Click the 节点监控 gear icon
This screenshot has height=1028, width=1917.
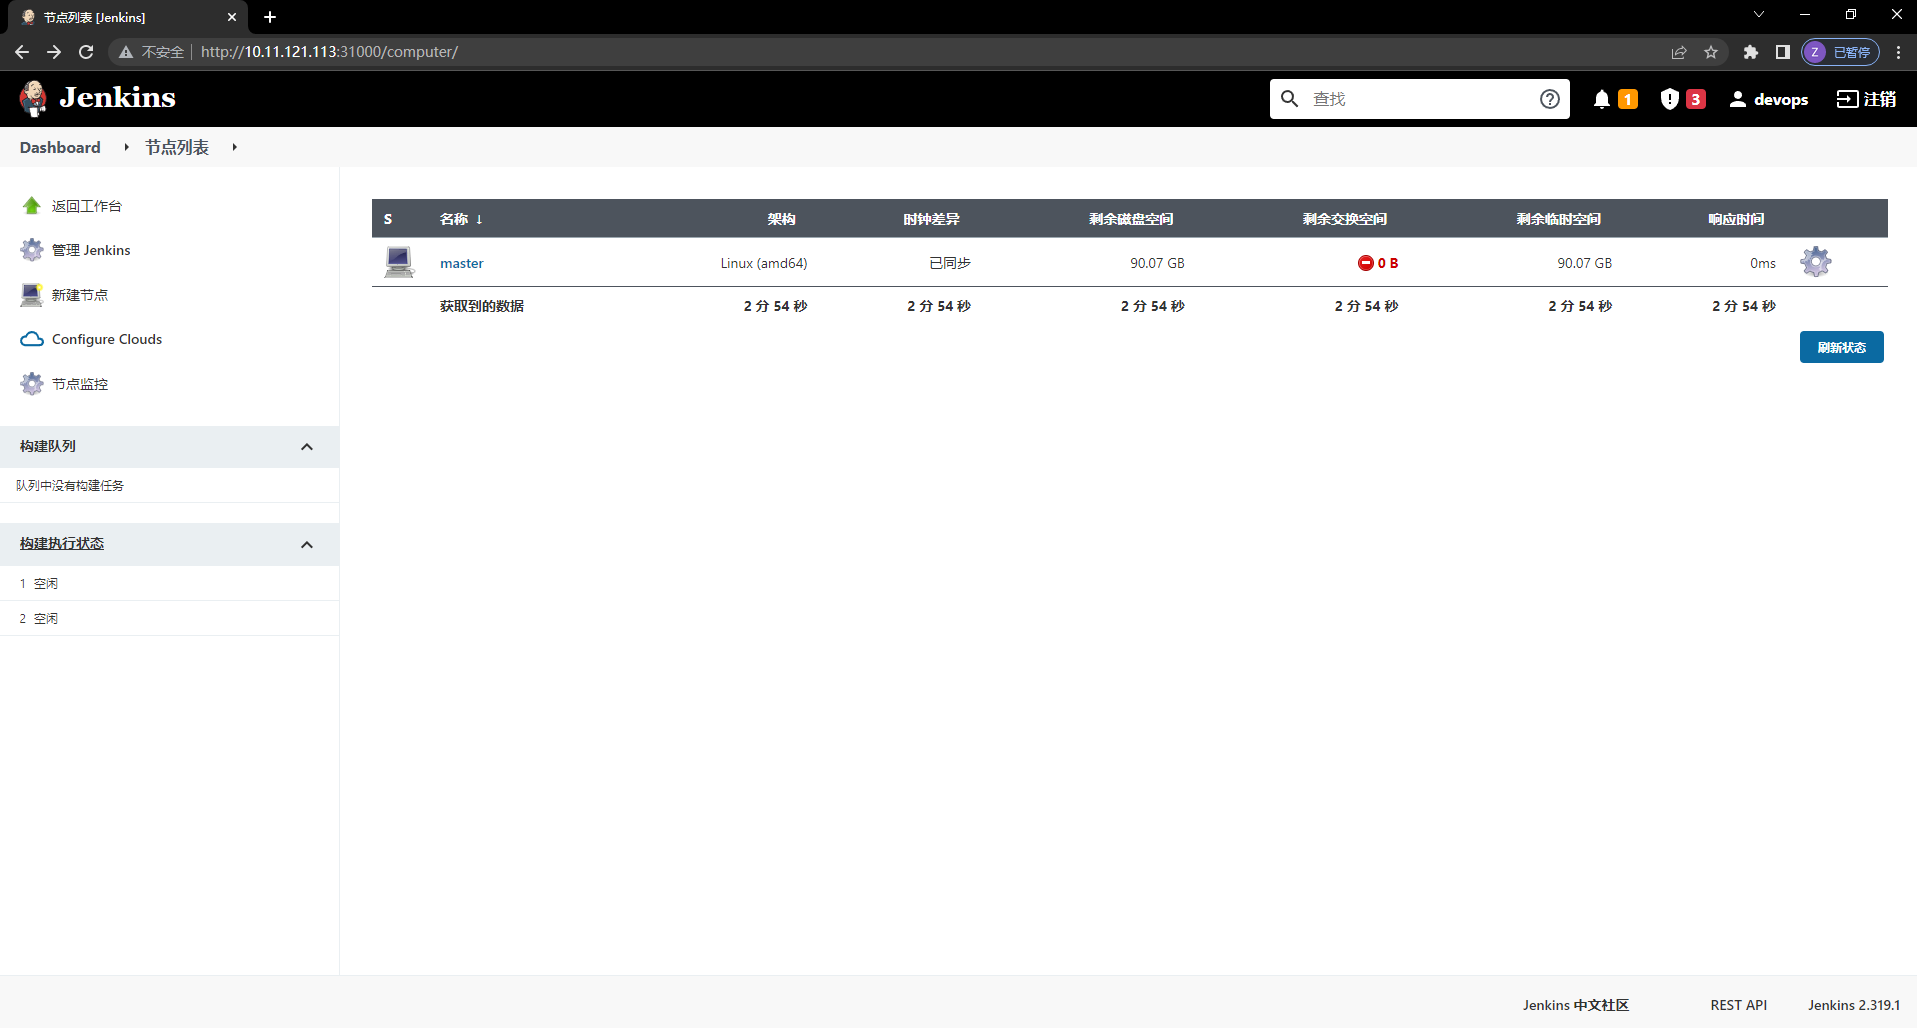pyautogui.click(x=32, y=384)
